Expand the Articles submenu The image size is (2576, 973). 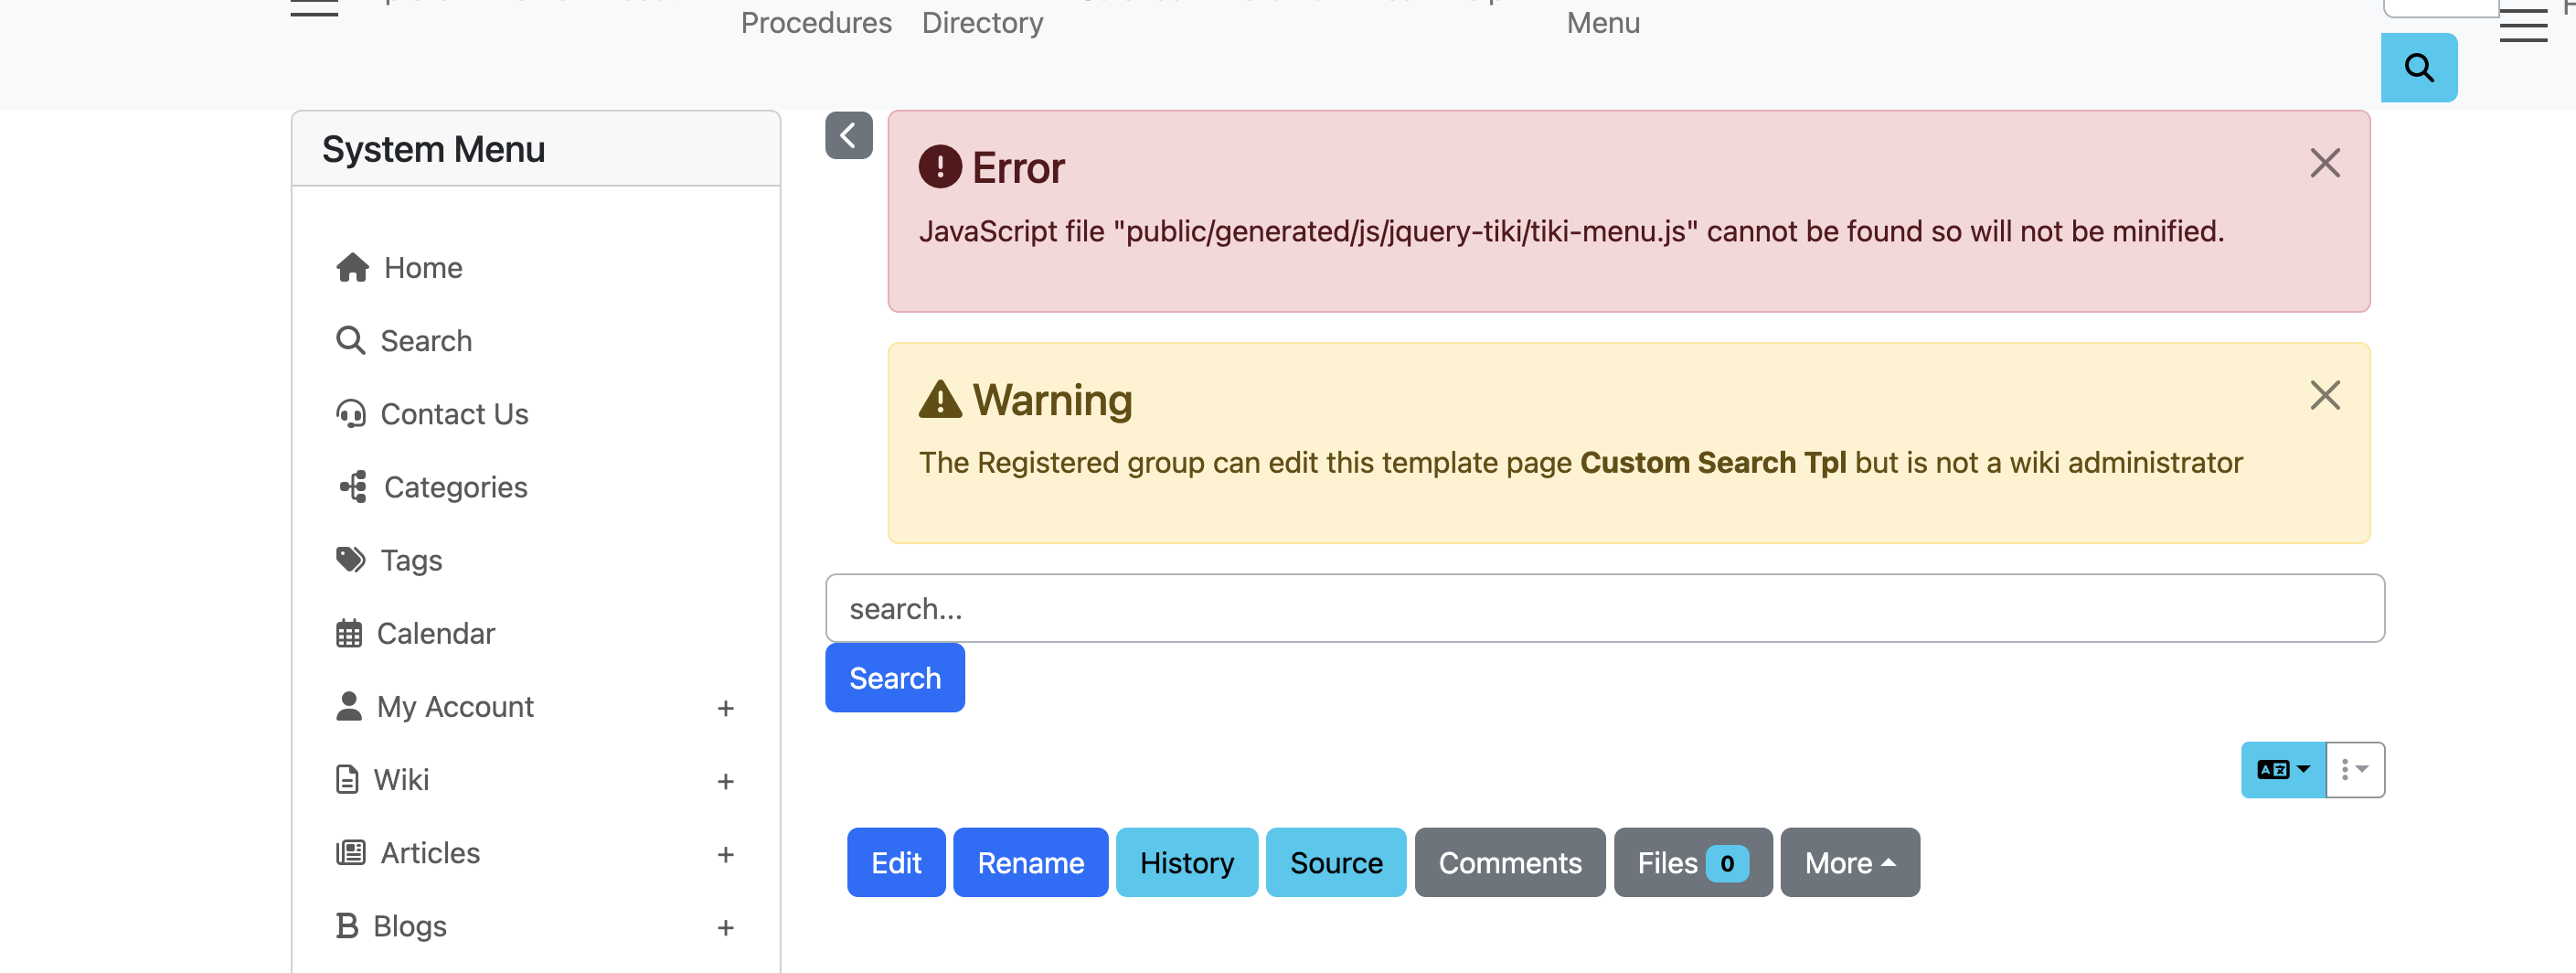point(725,854)
